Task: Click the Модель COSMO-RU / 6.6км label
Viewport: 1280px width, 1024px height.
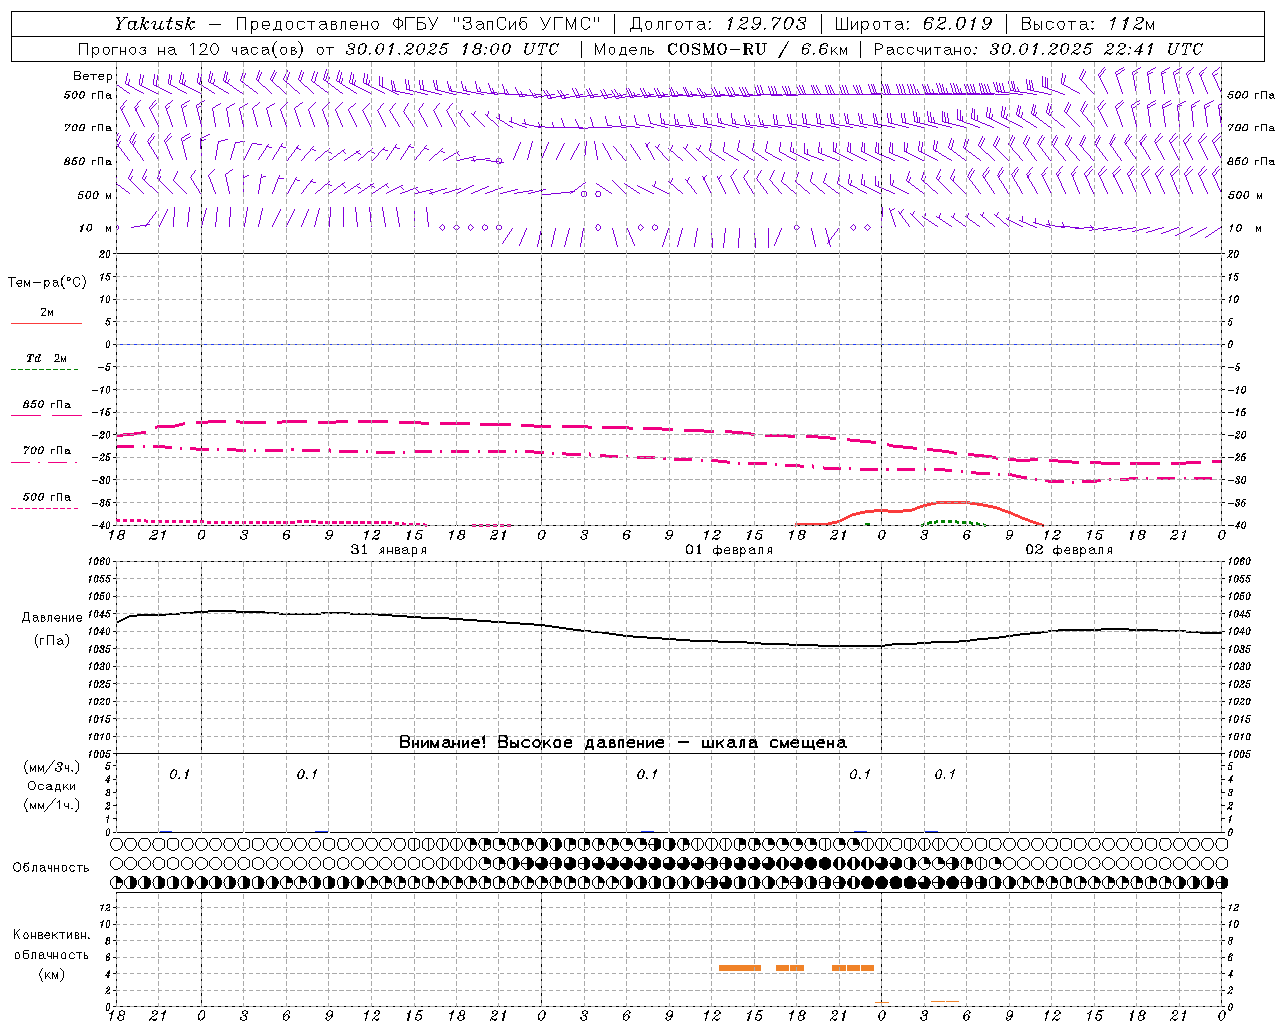Action: point(720,49)
